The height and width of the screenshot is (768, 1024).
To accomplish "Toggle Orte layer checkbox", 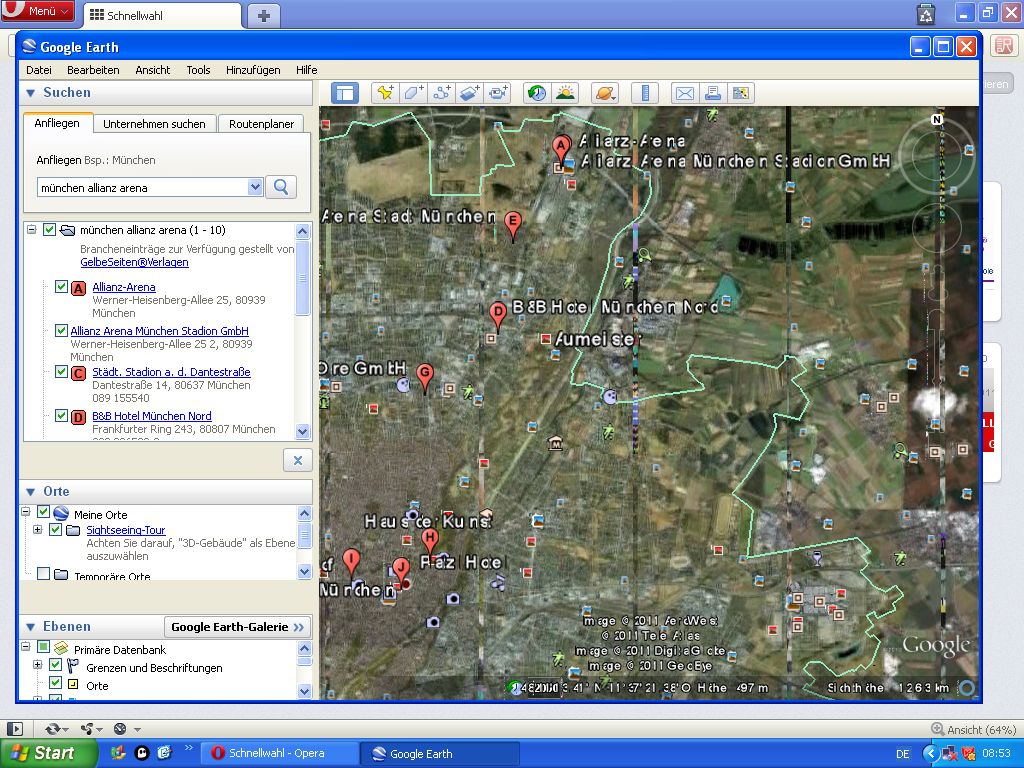I will pyautogui.click(x=56, y=683).
